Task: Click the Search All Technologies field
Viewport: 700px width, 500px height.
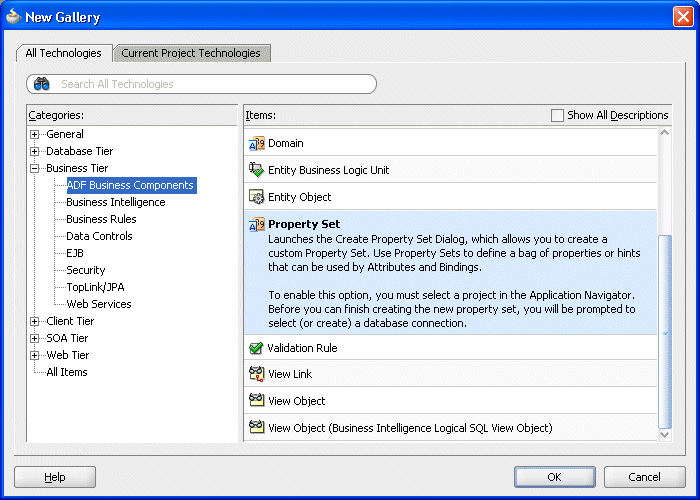Action: point(201,84)
